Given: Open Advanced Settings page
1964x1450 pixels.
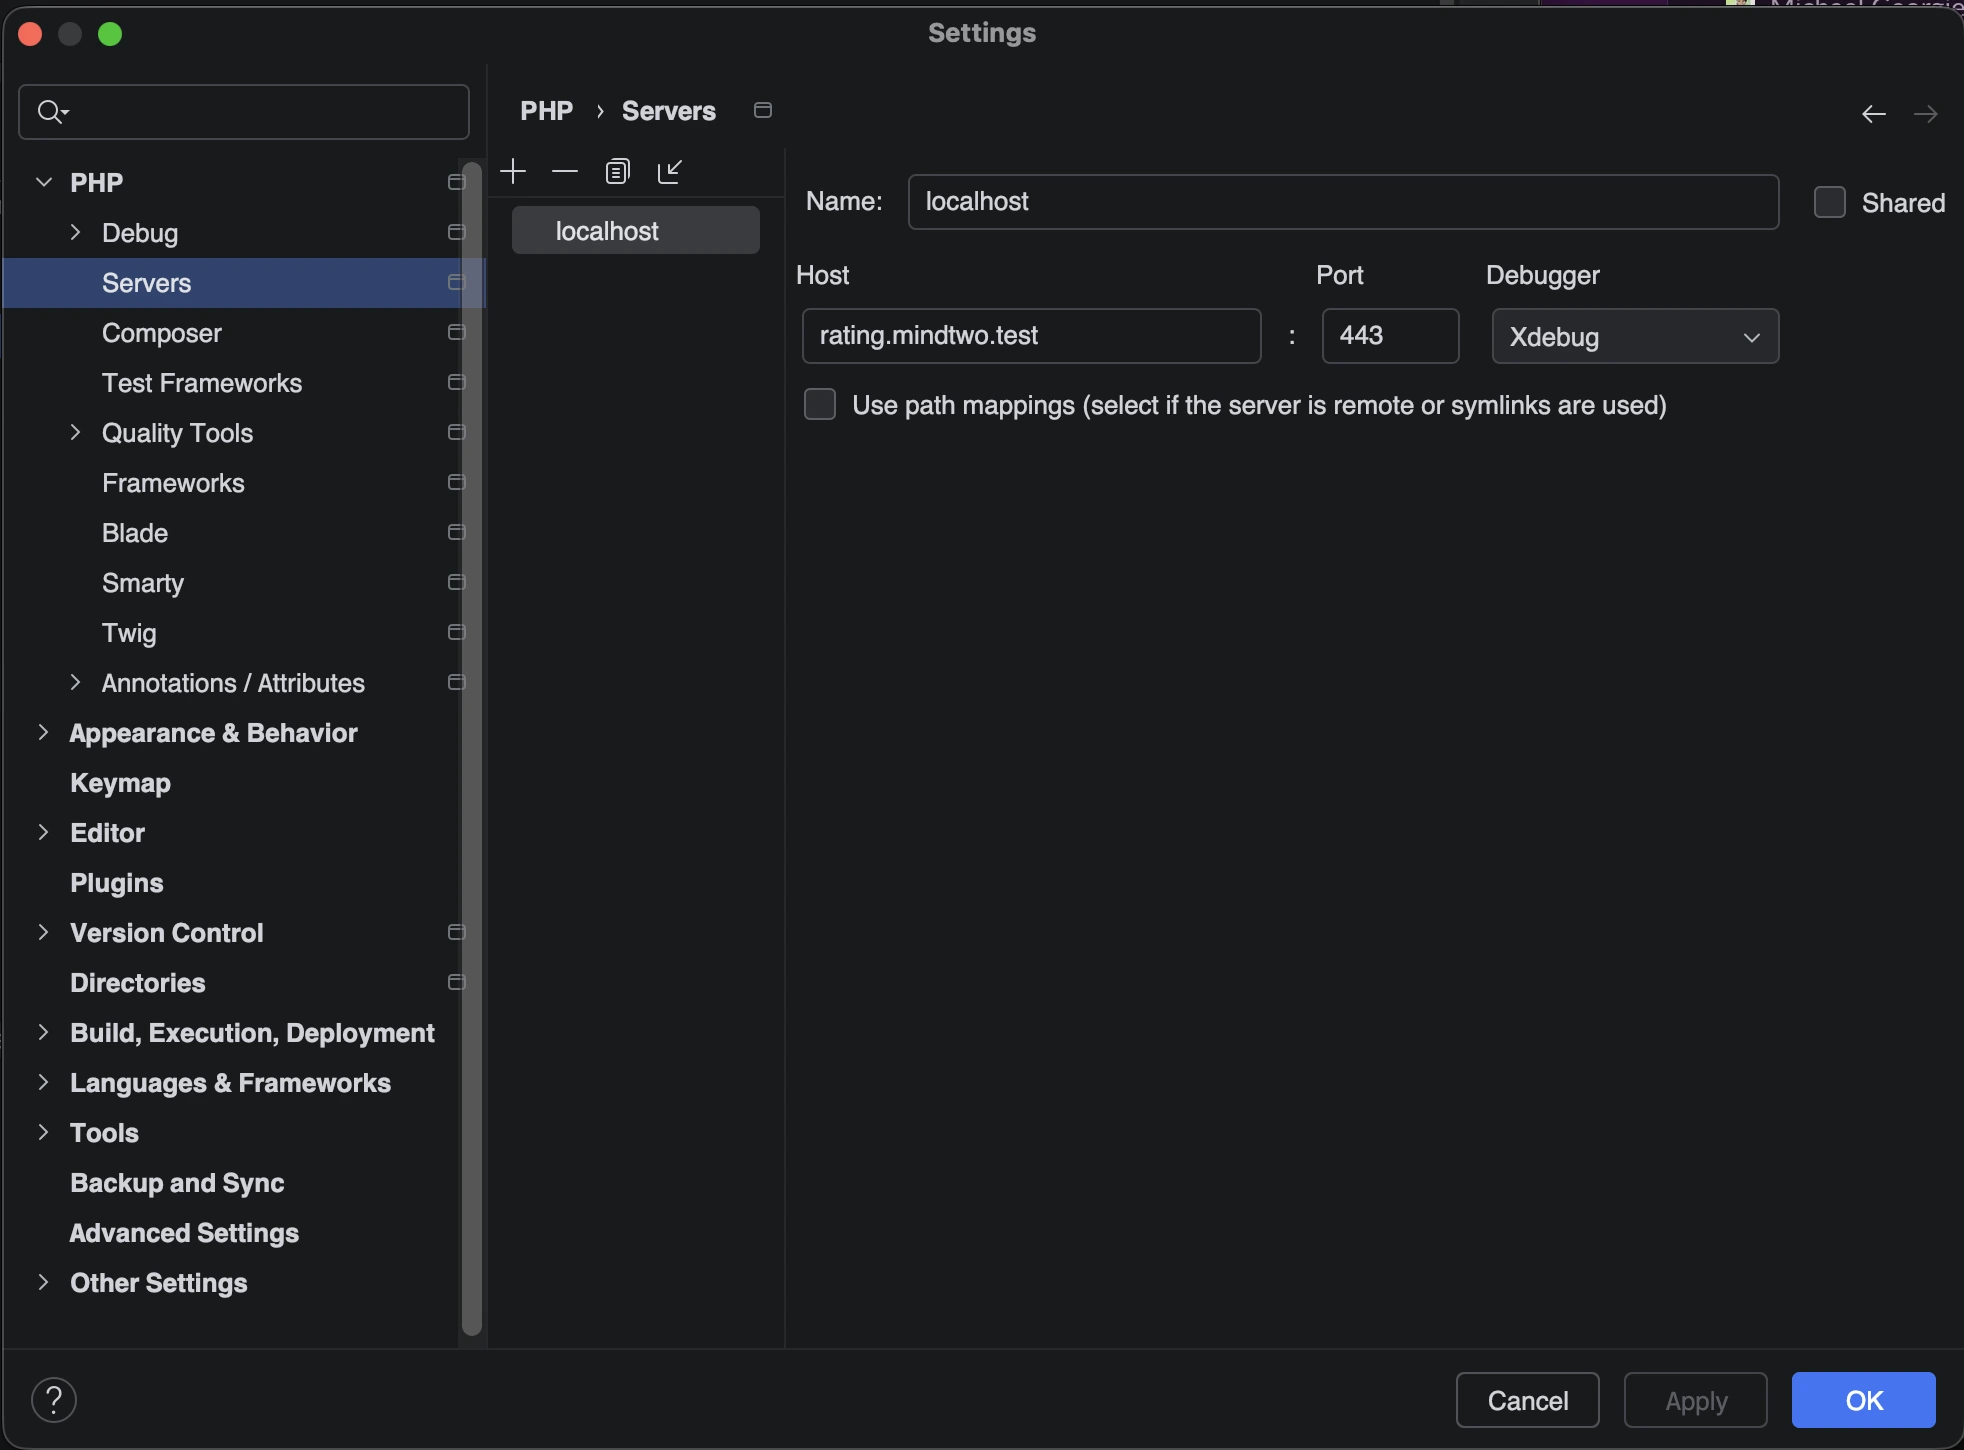Looking at the screenshot, I should pyautogui.click(x=184, y=1233).
